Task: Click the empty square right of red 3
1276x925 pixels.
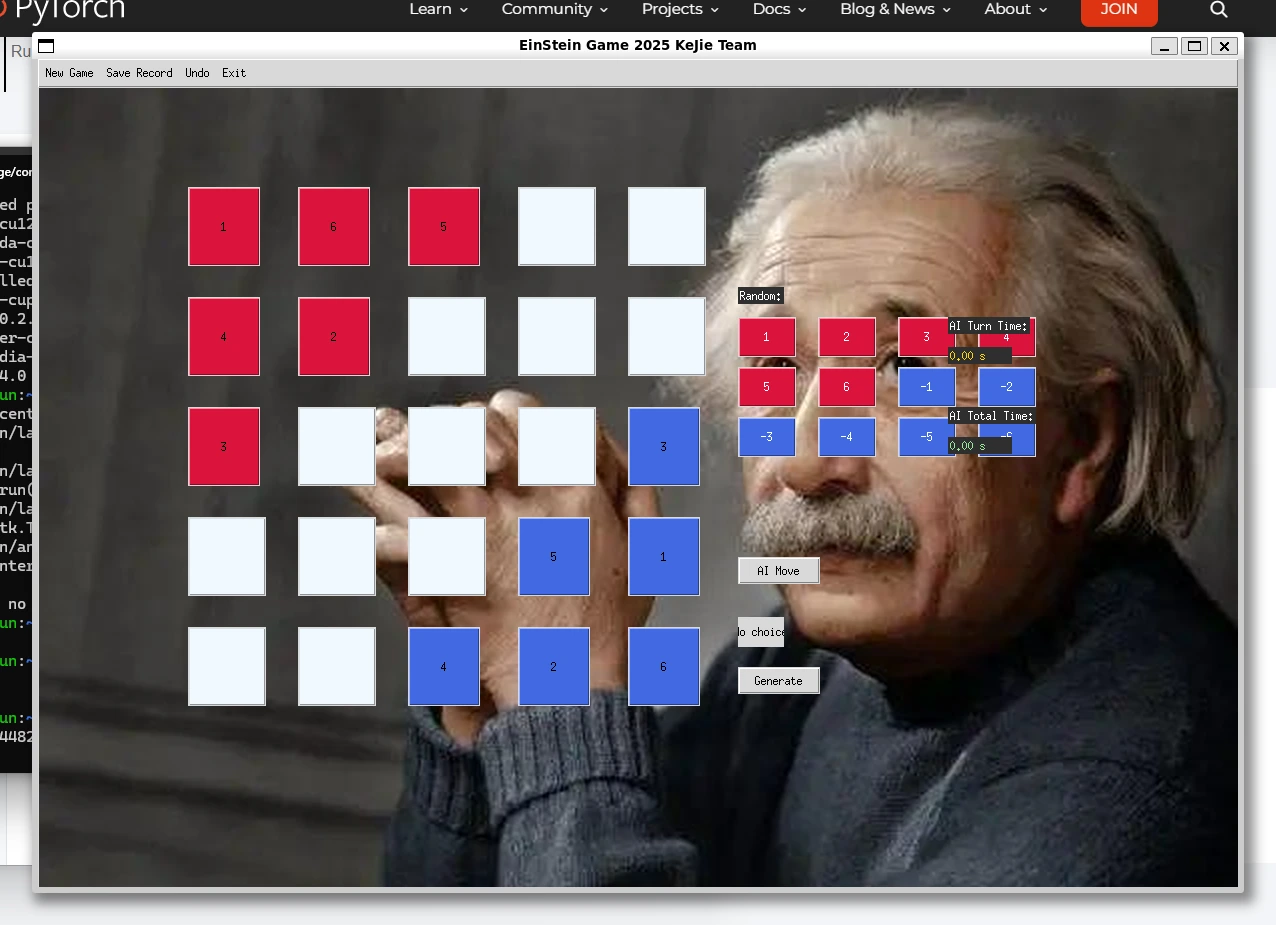Action: coord(337,447)
